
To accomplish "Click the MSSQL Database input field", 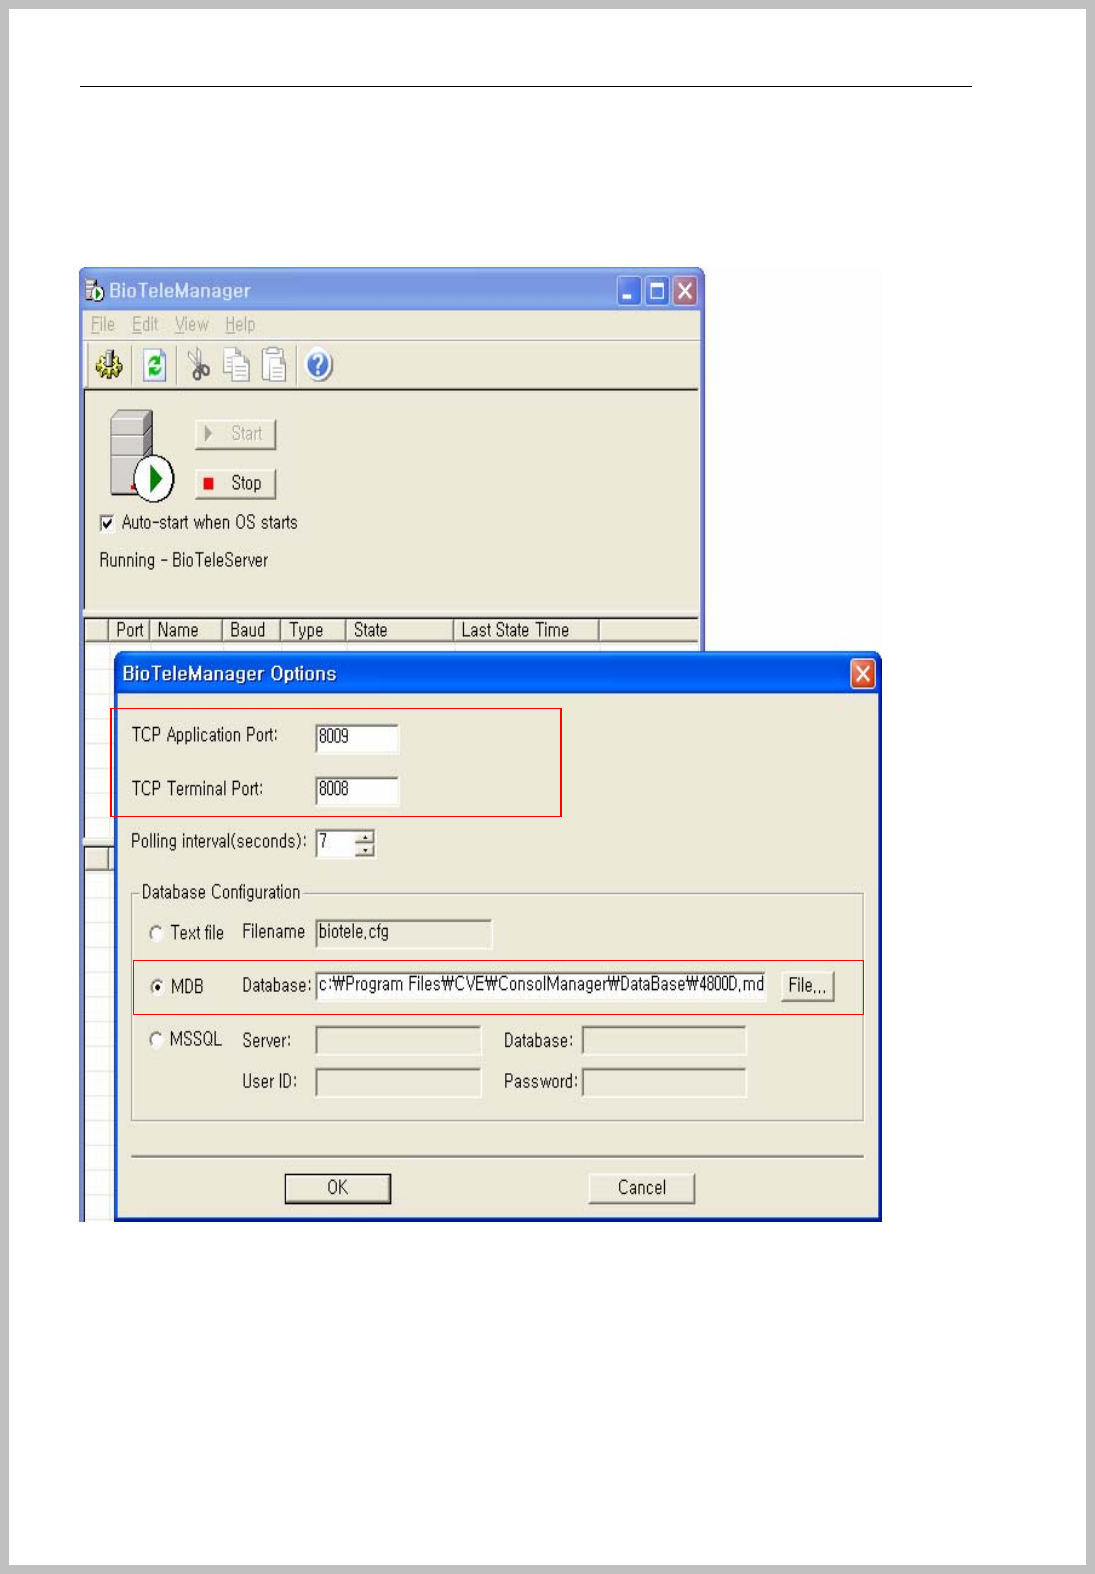I will click(x=664, y=1040).
